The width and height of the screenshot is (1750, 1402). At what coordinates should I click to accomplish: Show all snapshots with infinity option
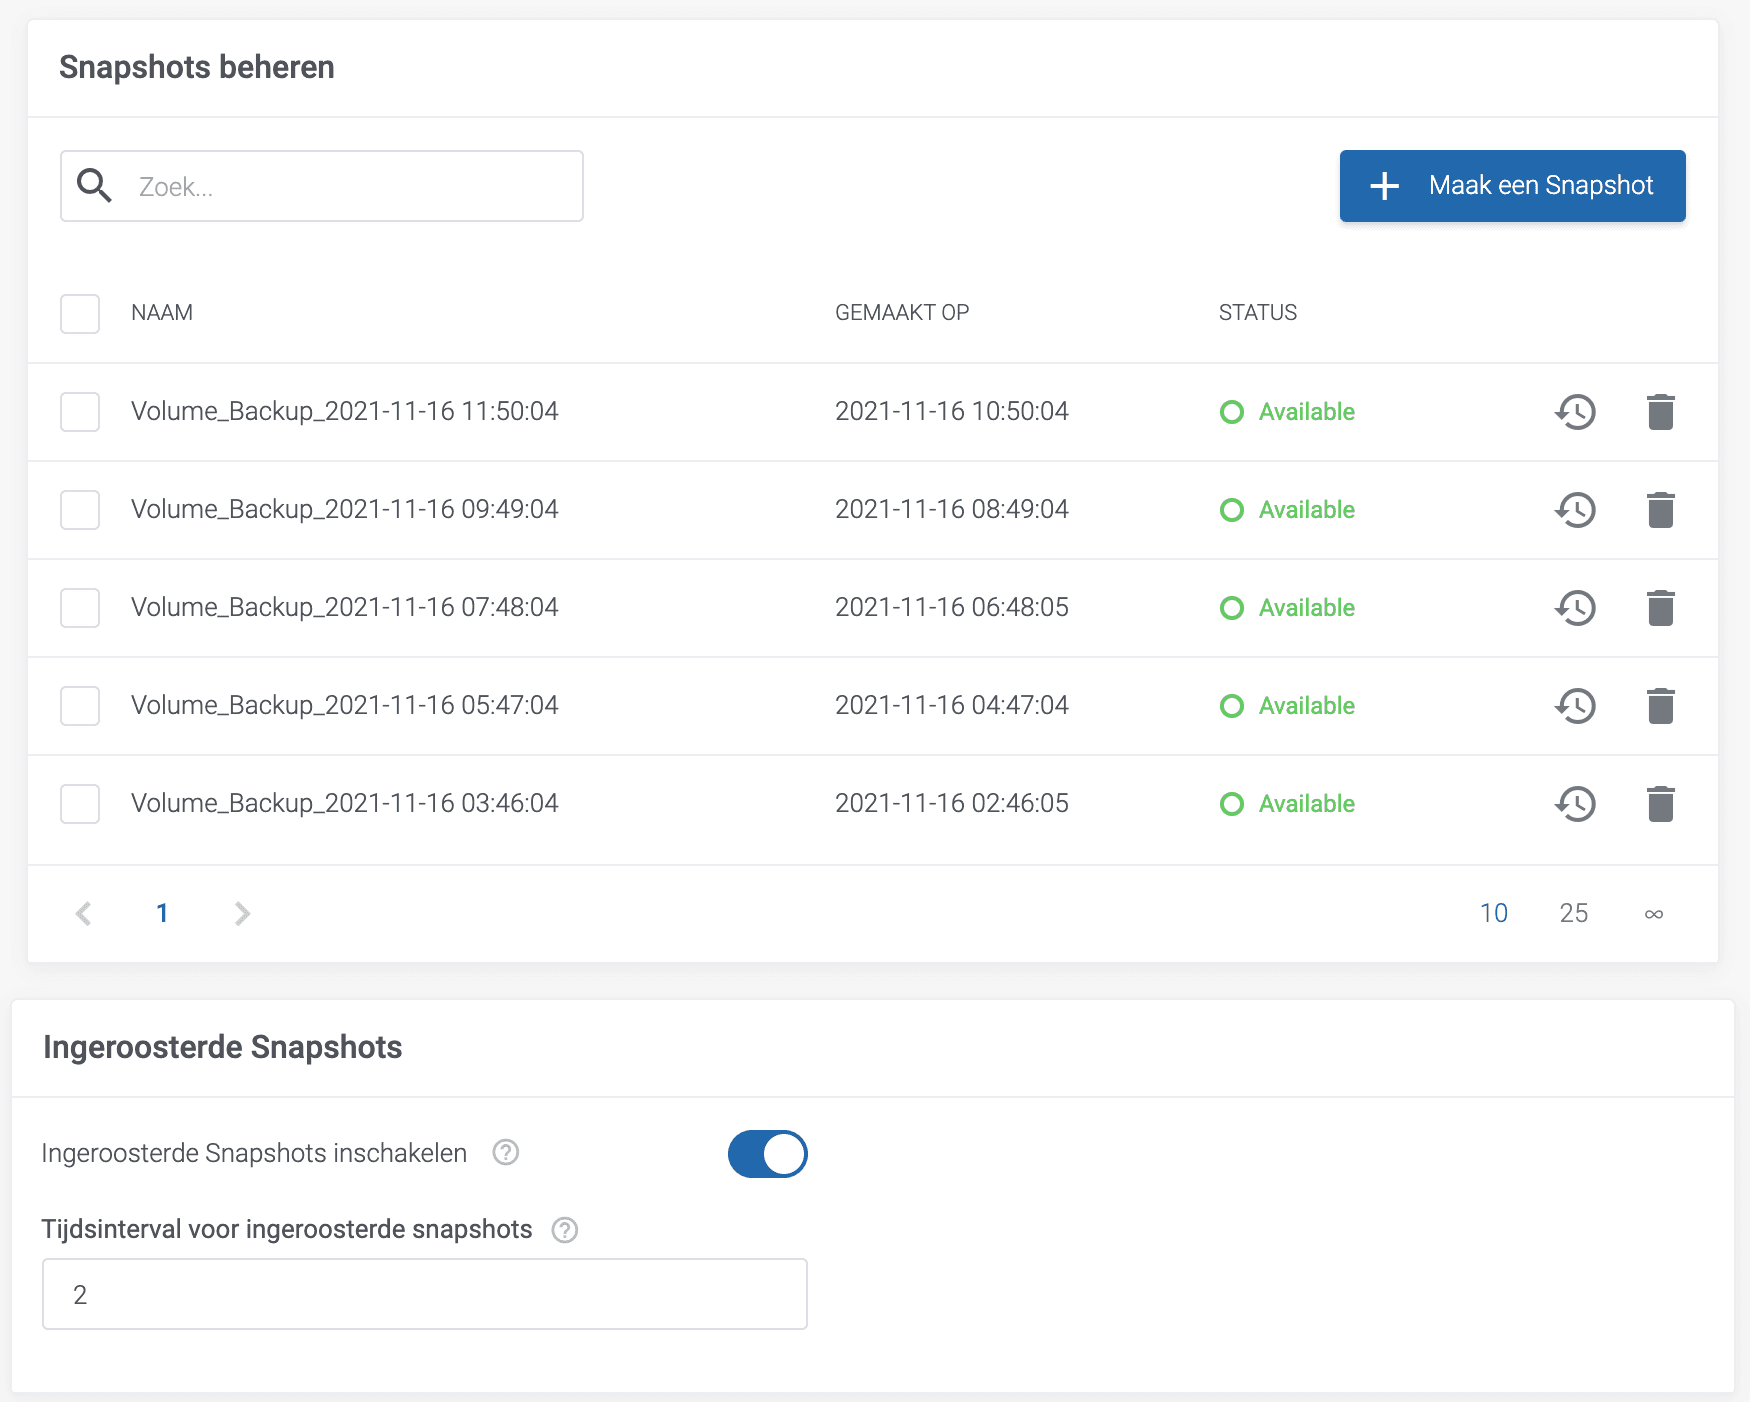pyautogui.click(x=1653, y=913)
